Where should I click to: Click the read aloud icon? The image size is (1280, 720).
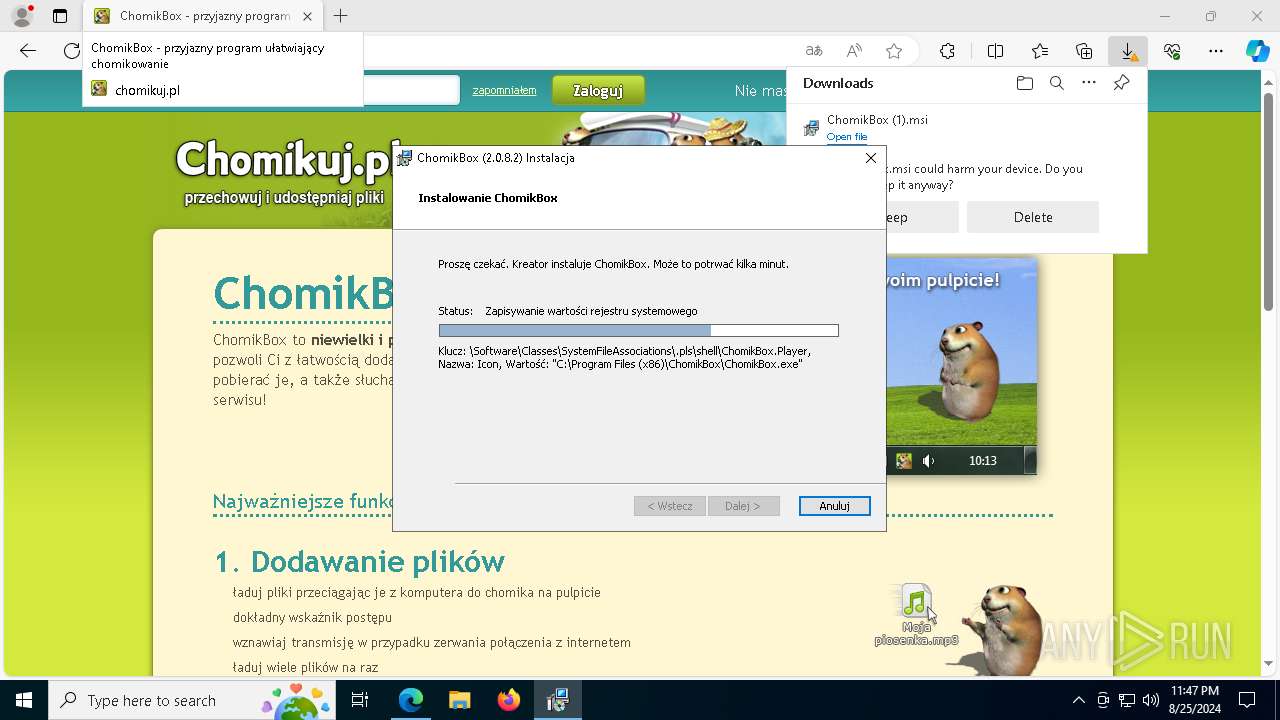point(854,51)
